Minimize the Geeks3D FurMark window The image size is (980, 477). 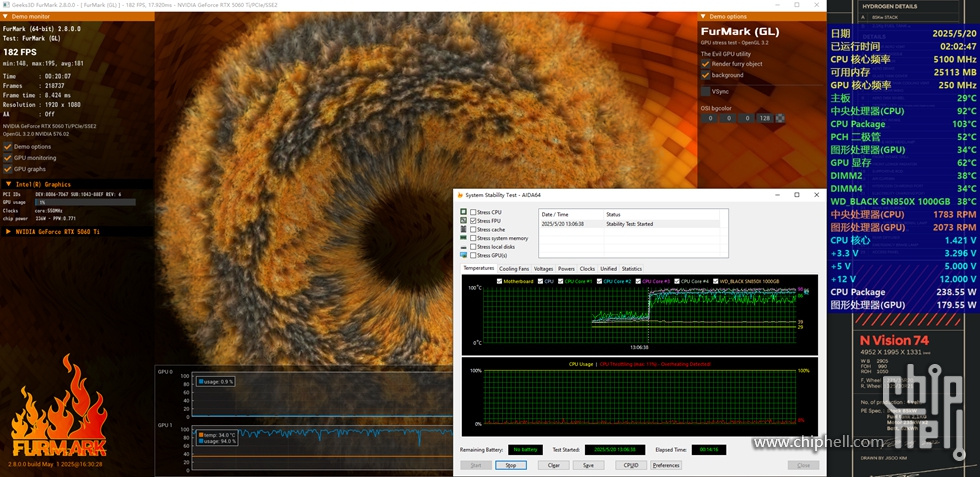tap(777, 5)
